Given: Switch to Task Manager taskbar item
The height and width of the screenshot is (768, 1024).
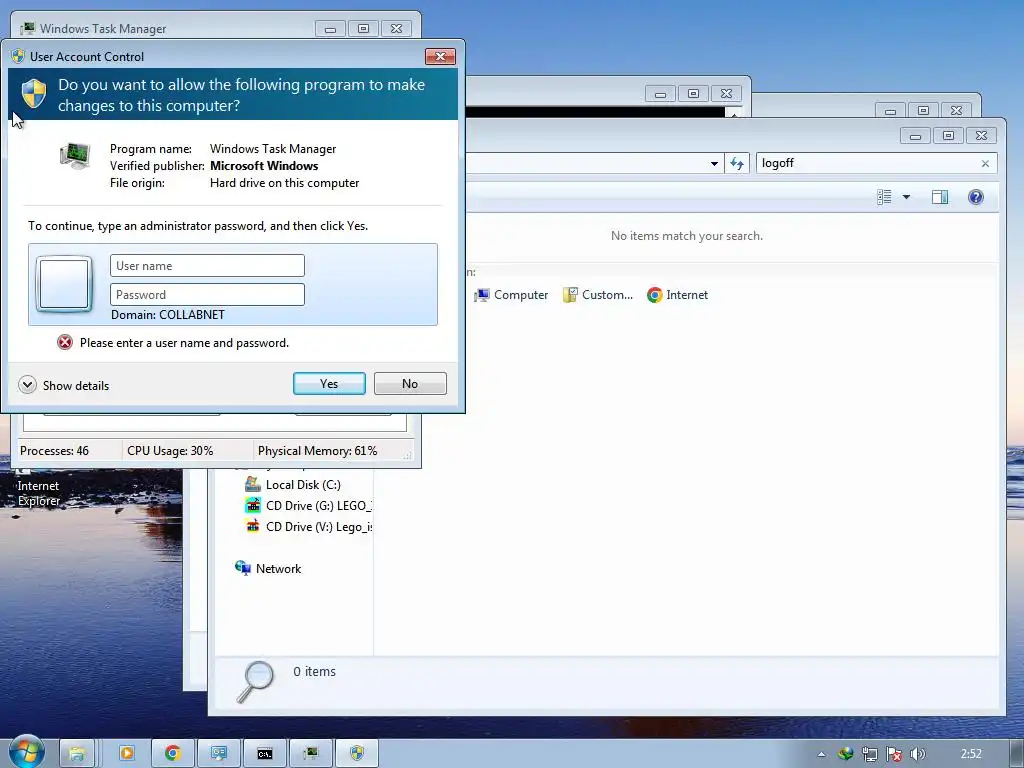Looking at the screenshot, I should click(x=311, y=754).
